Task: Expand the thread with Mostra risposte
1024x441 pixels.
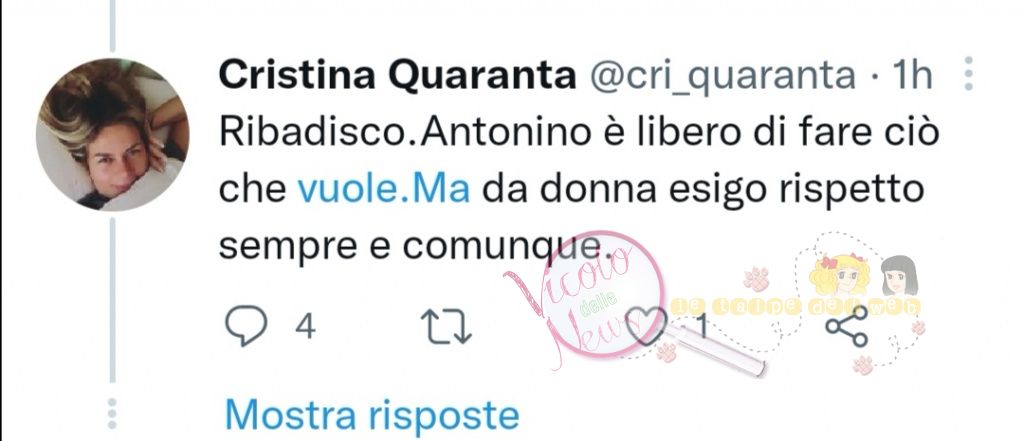Action: click(372, 414)
